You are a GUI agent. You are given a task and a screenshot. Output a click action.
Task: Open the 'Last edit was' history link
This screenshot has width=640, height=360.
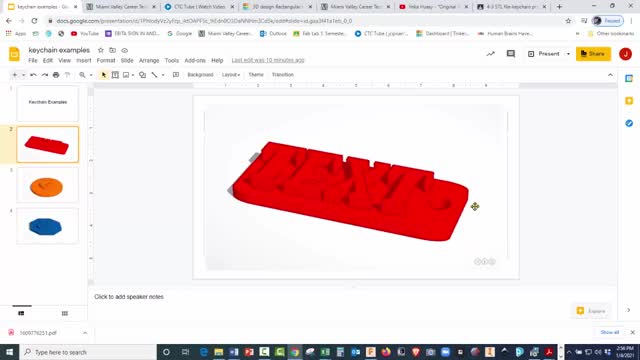(x=268, y=60)
